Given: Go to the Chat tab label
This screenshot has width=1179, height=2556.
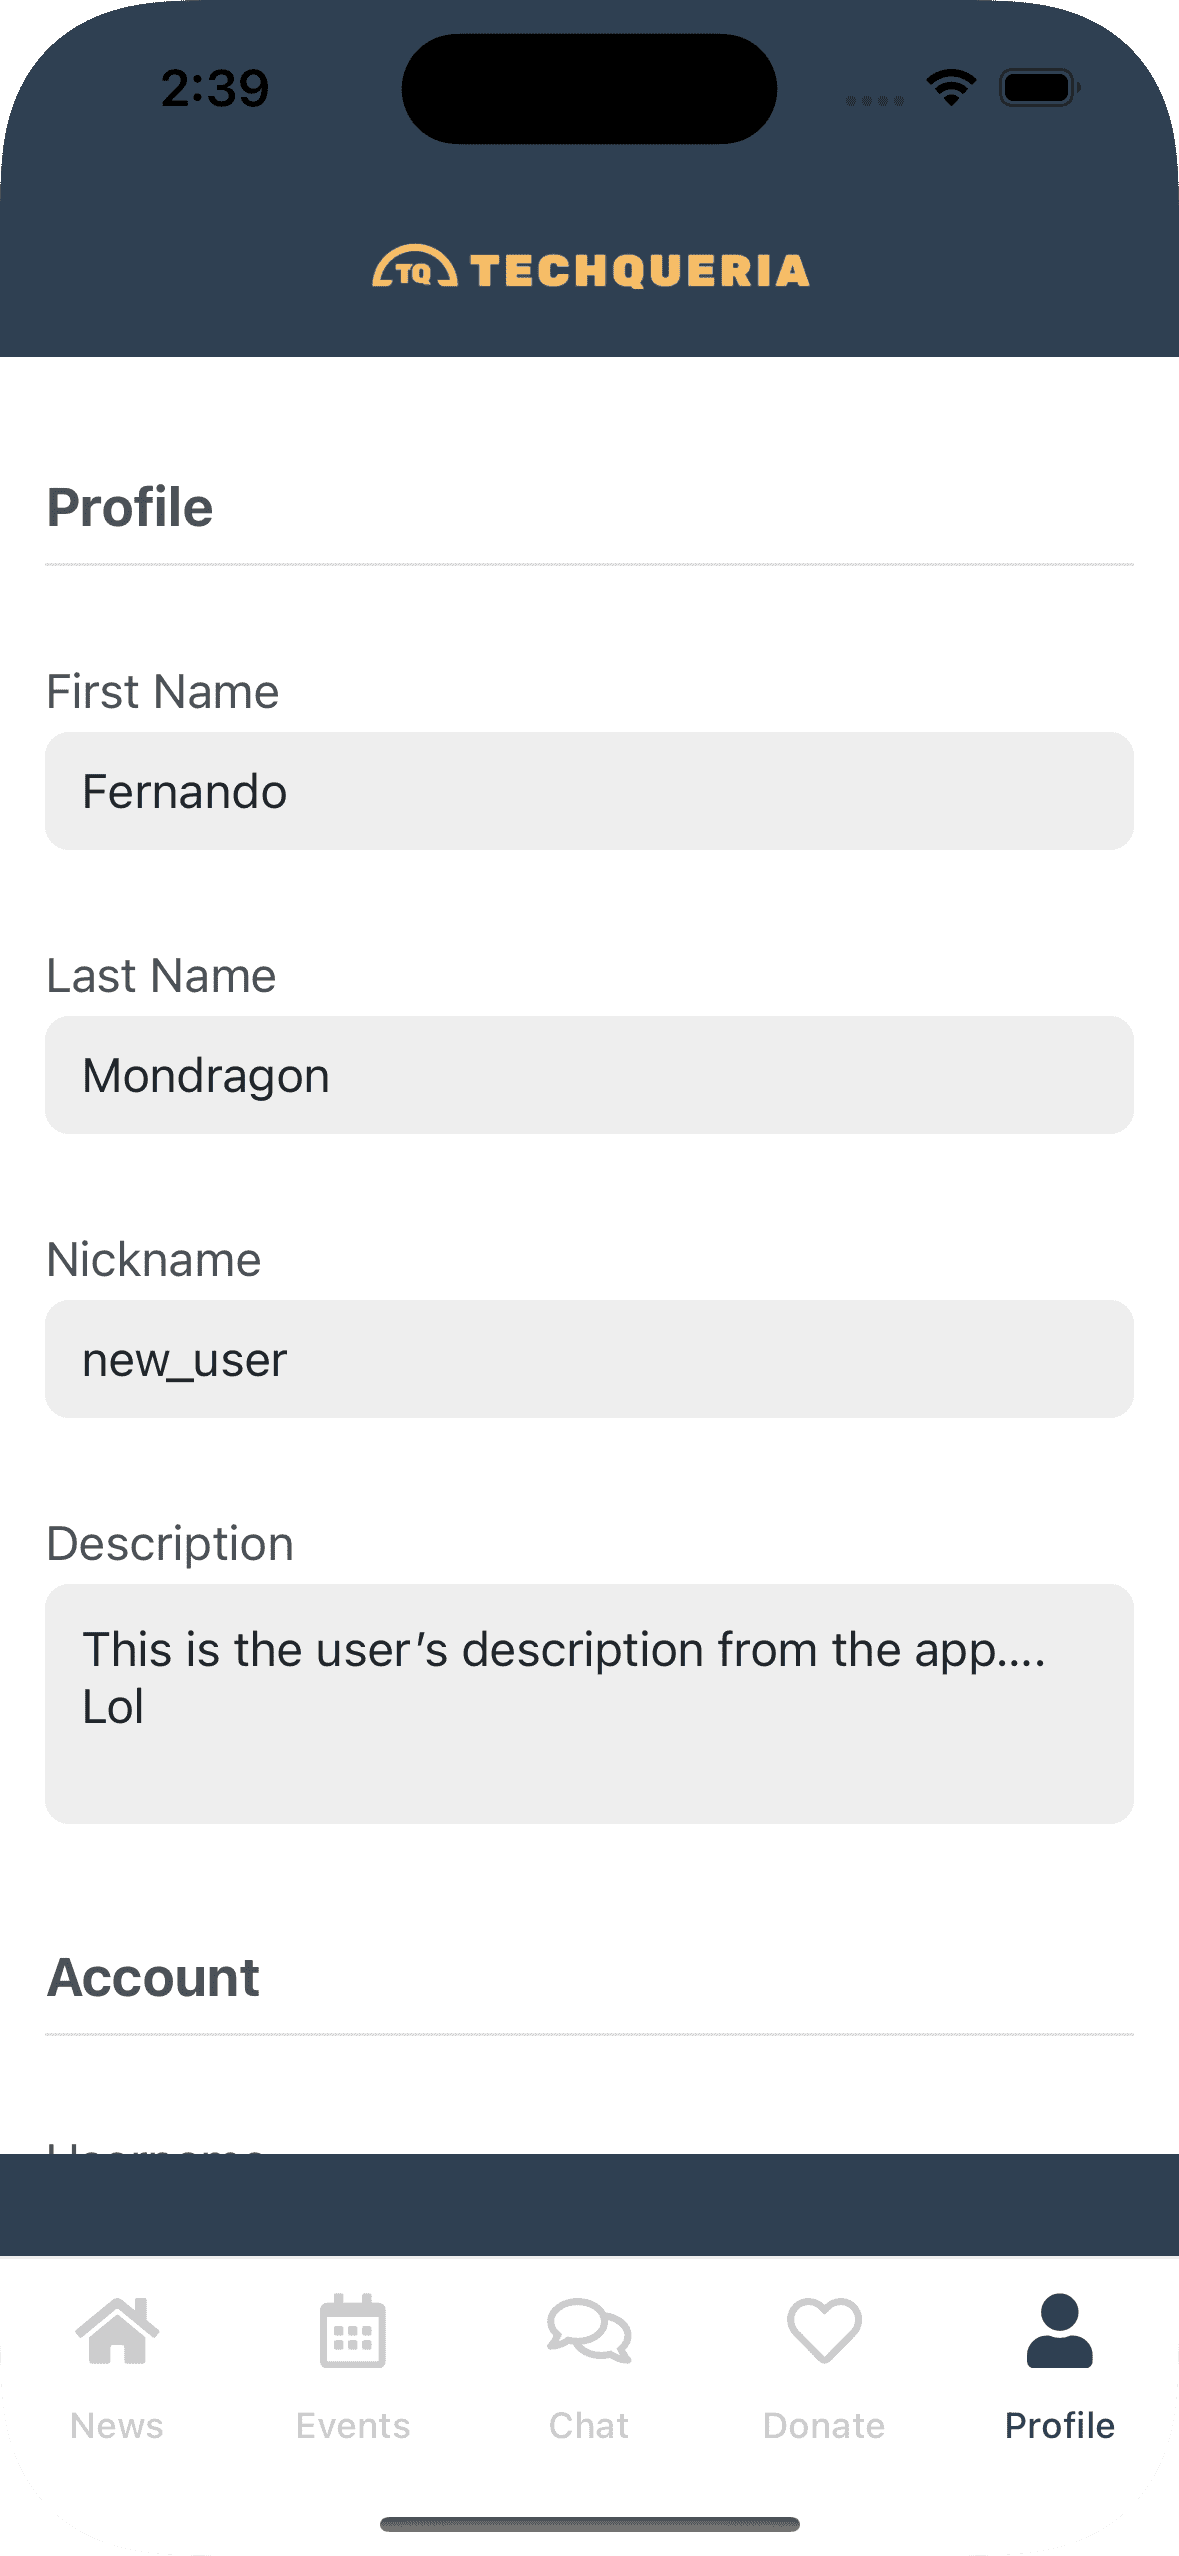Looking at the screenshot, I should pyautogui.click(x=589, y=2426).
